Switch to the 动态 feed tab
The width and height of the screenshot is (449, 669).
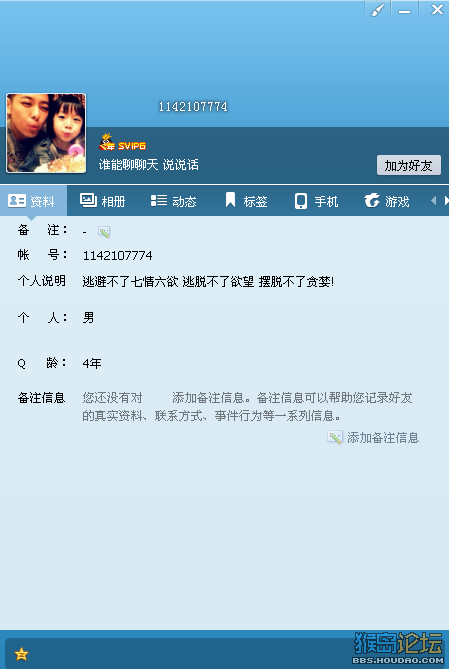(173, 201)
